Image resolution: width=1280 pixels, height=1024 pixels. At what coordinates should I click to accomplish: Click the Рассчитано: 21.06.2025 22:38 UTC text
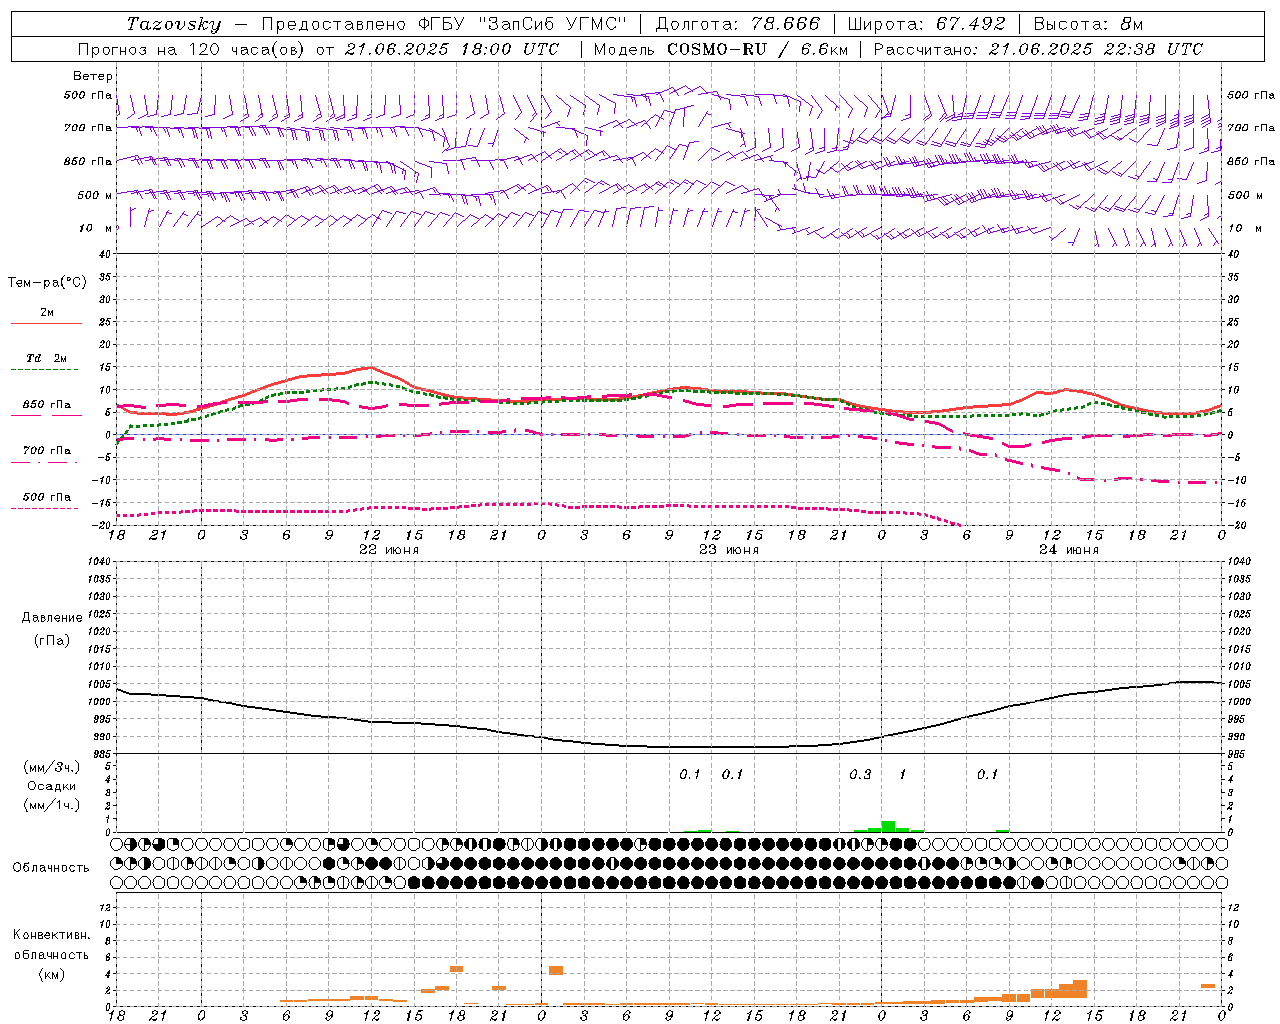pyautogui.click(x=1038, y=49)
